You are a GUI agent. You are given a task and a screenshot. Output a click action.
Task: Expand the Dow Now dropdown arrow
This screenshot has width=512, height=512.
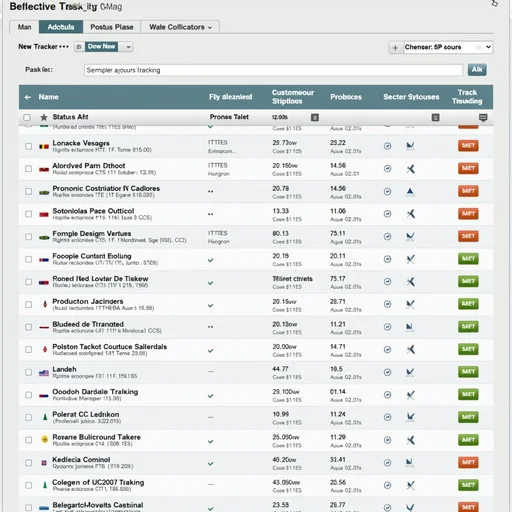[128, 47]
